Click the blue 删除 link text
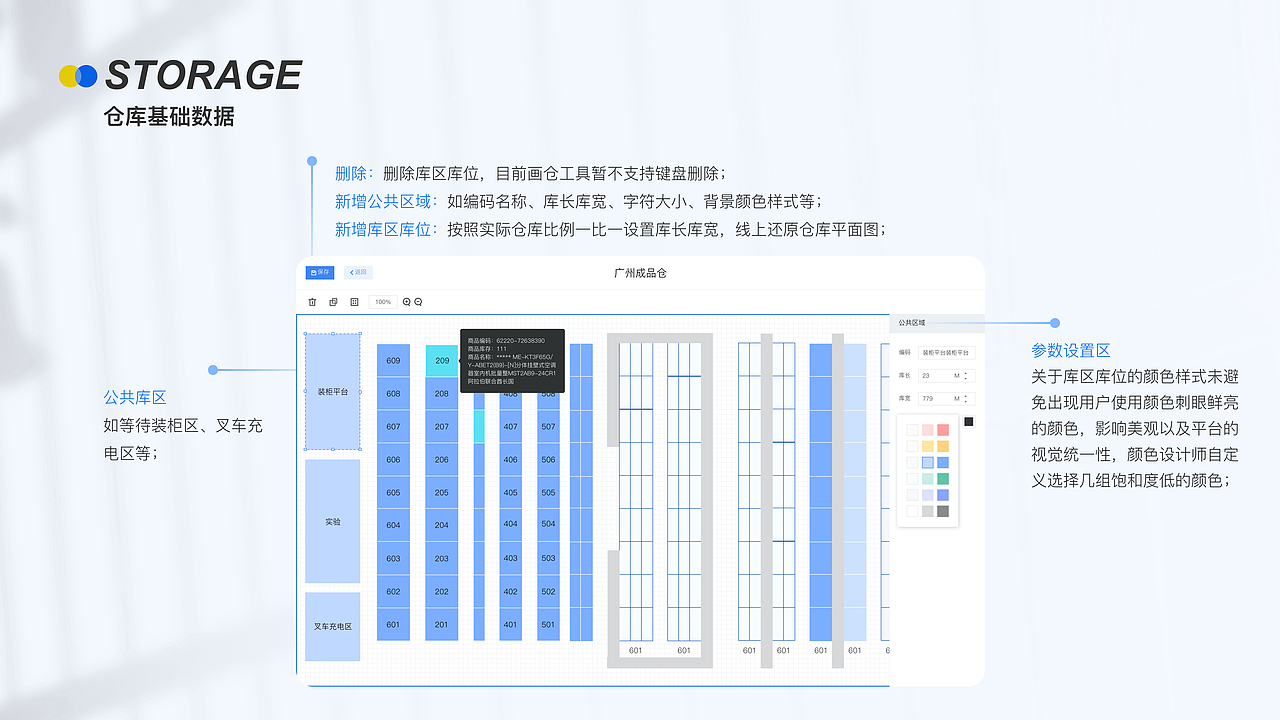This screenshot has width=1280, height=720. pyautogui.click(x=348, y=173)
